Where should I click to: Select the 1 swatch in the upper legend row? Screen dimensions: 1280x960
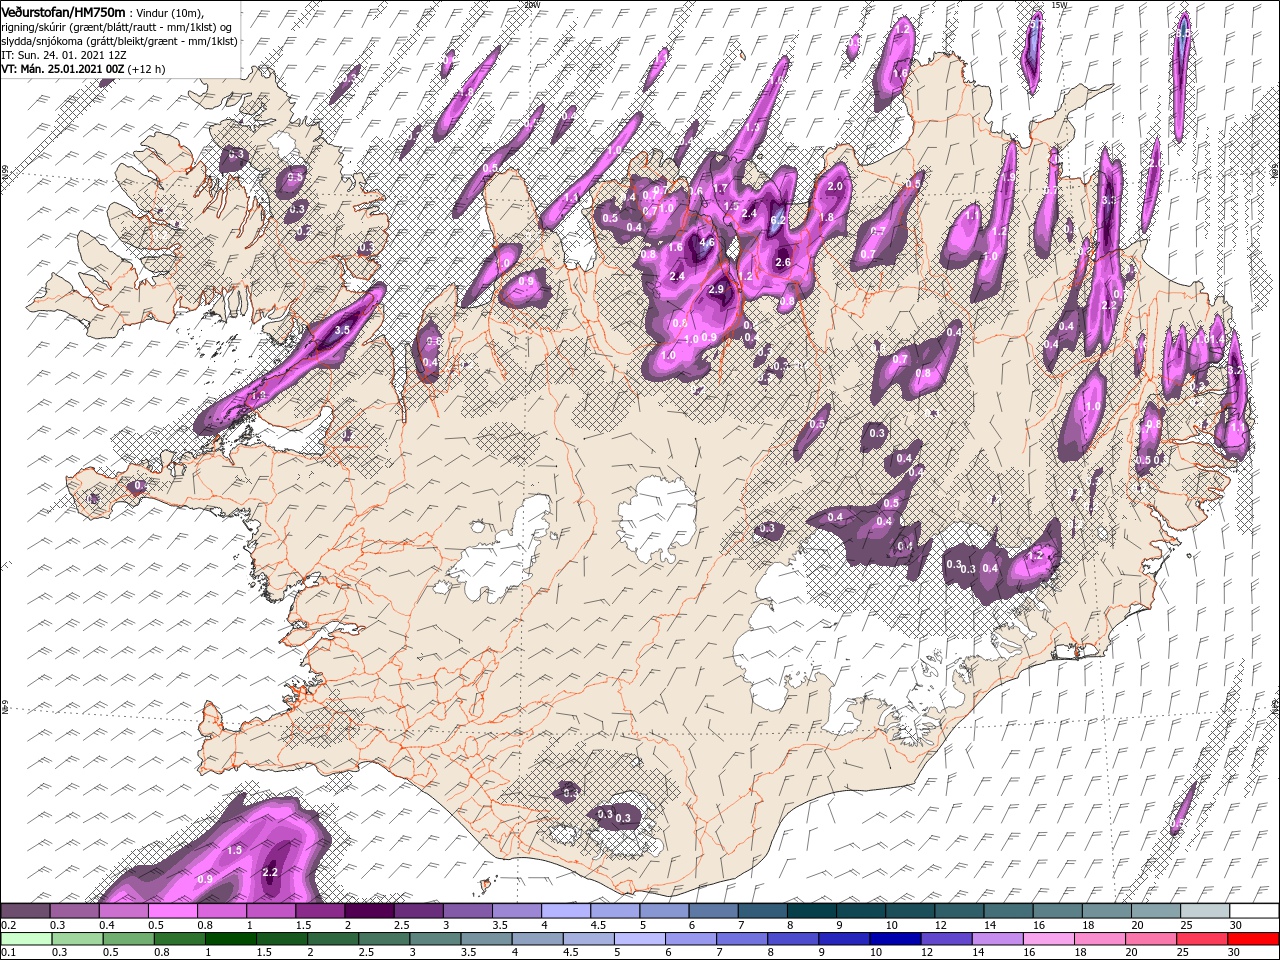pos(271,911)
